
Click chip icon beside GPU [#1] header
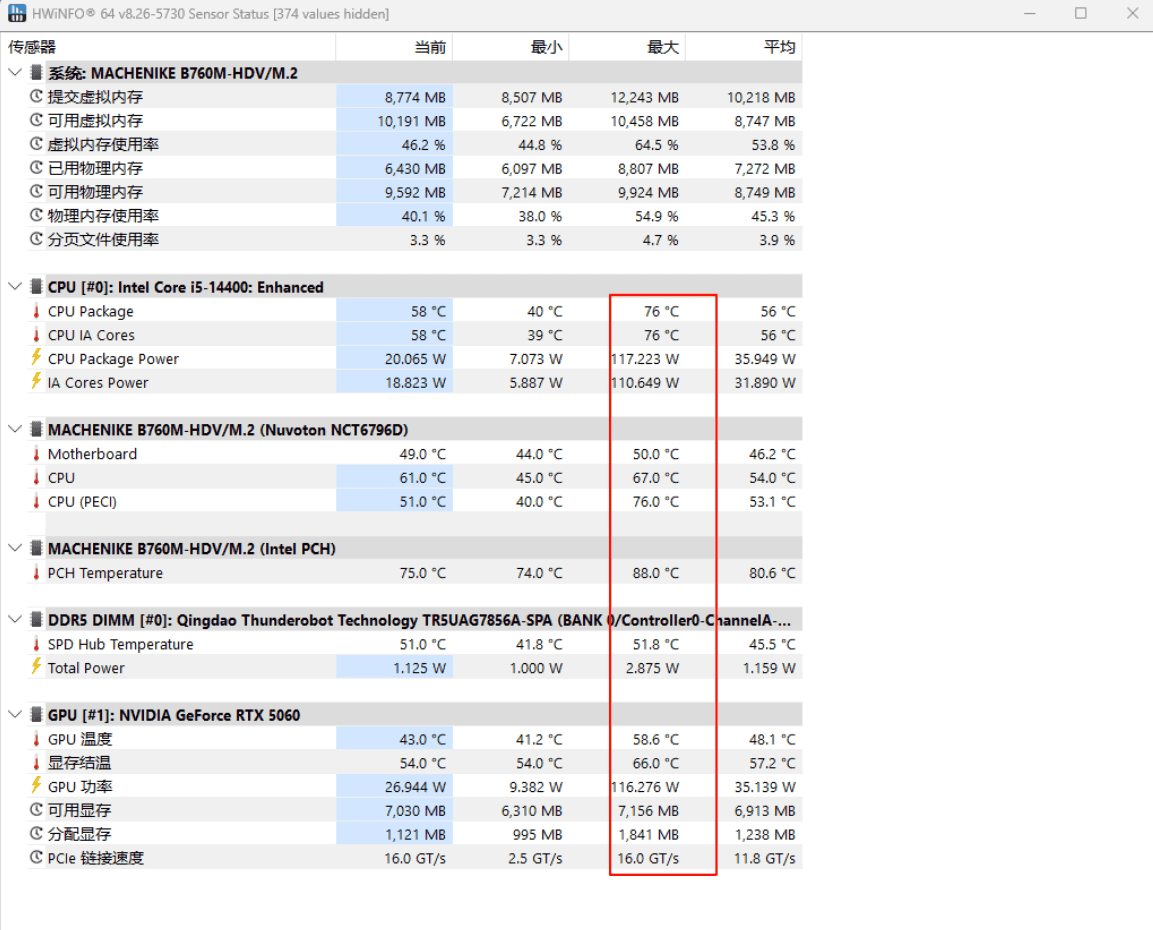pyautogui.click(x=36, y=715)
